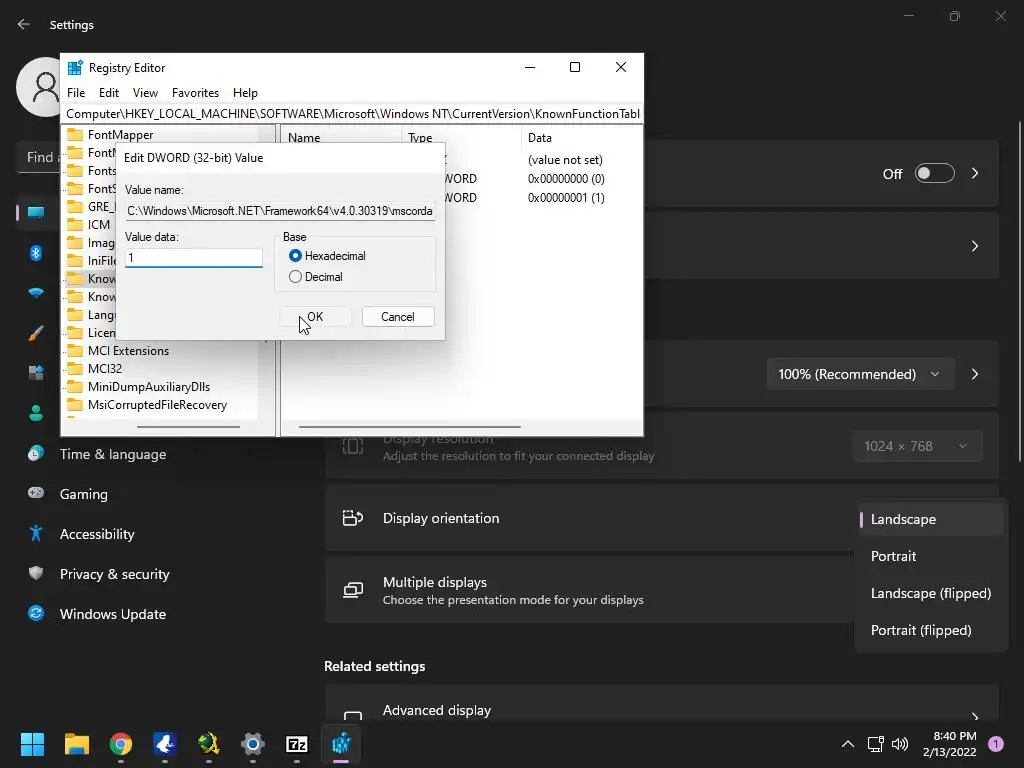Open Time & language settings
1024x768 pixels.
(113, 454)
